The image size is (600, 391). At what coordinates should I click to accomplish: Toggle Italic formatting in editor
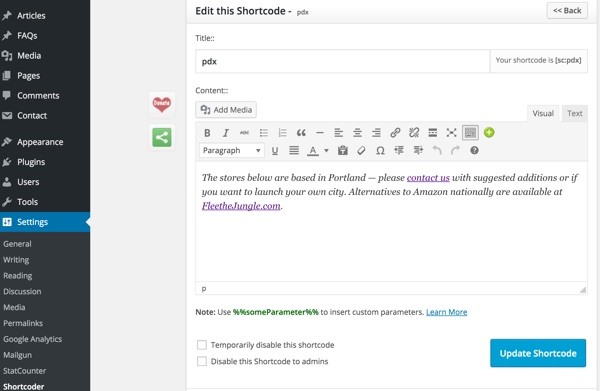point(225,133)
